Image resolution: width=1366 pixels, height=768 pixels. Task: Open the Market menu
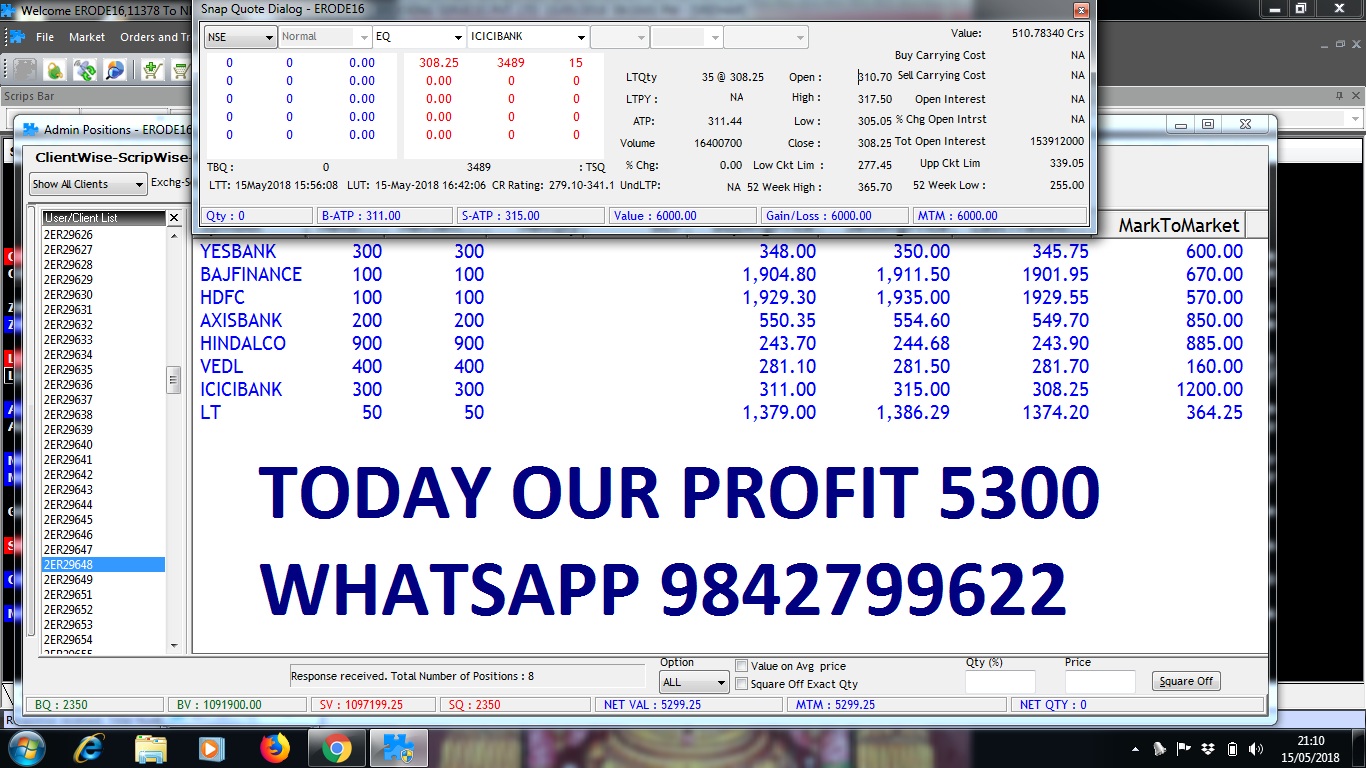[87, 37]
